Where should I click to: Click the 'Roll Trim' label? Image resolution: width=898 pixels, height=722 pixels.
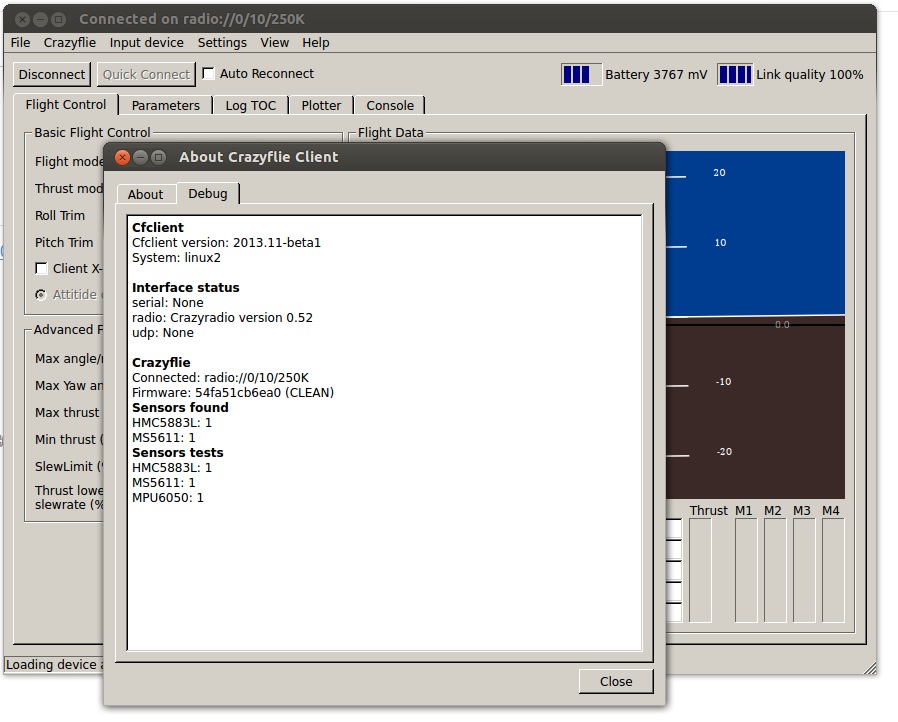60,216
